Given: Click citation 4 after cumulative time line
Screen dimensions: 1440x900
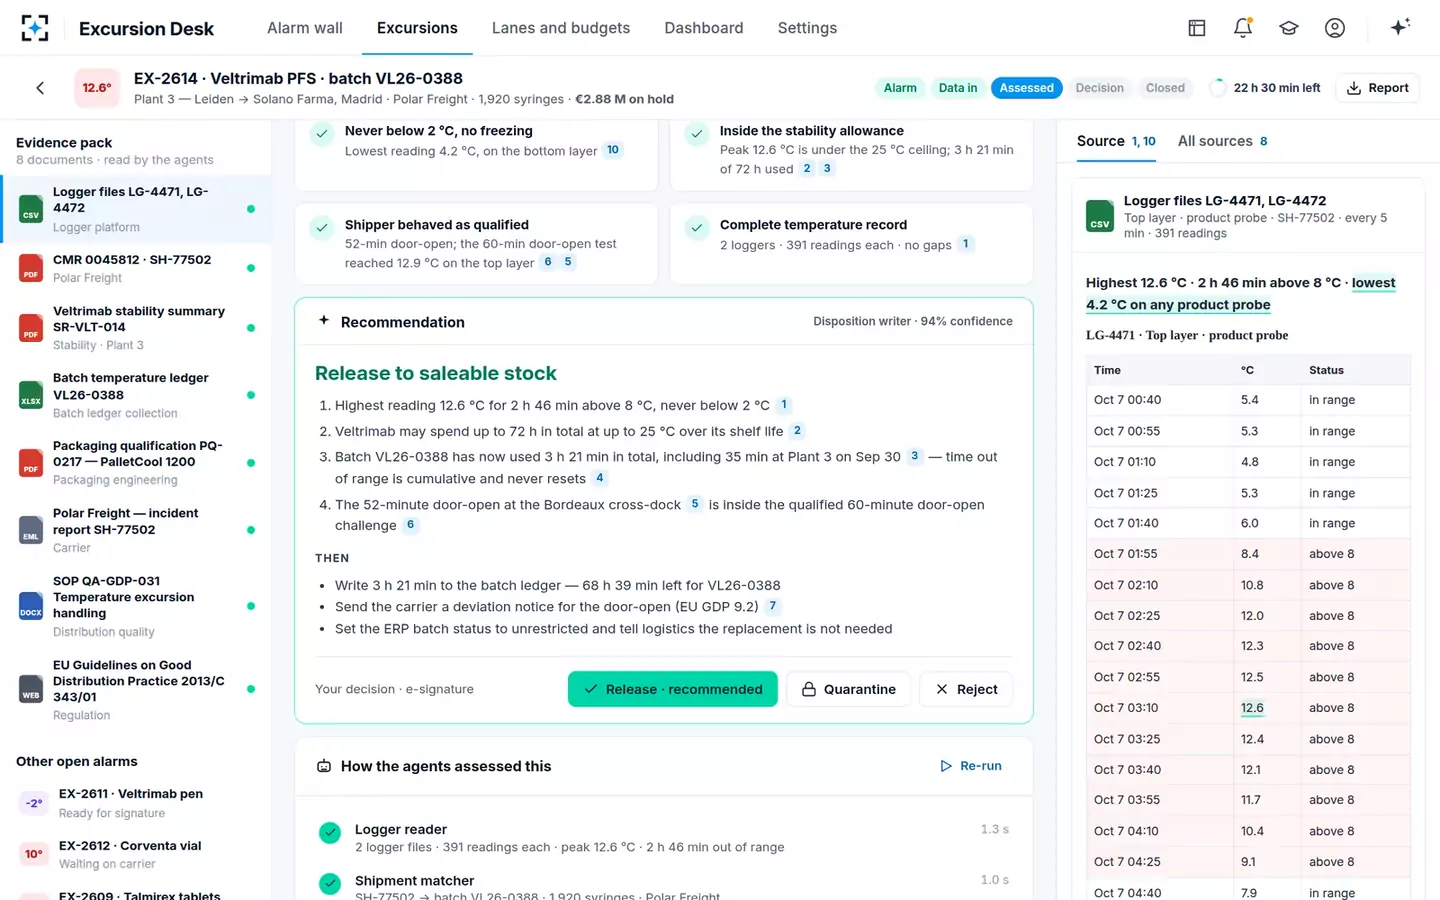Looking at the screenshot, I should [x=600, y=478].
